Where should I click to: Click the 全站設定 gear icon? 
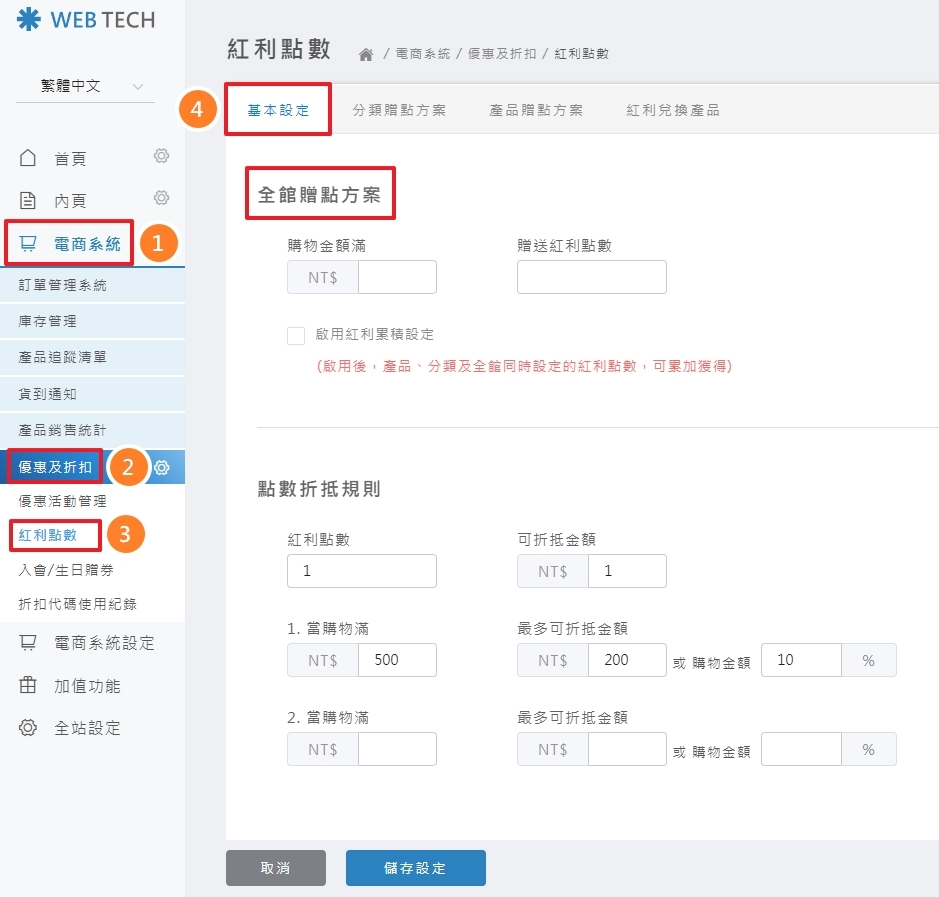pos(30,728)
